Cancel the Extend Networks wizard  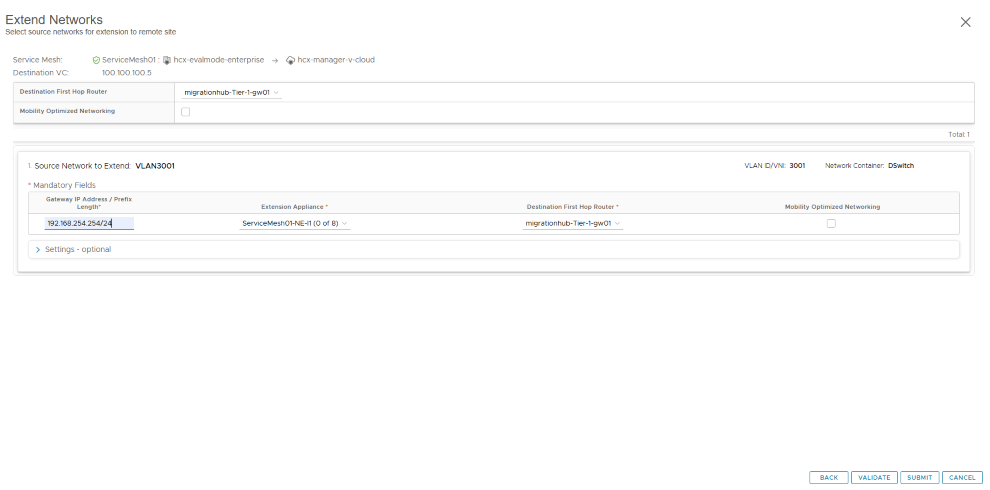[x=963, y=478]
